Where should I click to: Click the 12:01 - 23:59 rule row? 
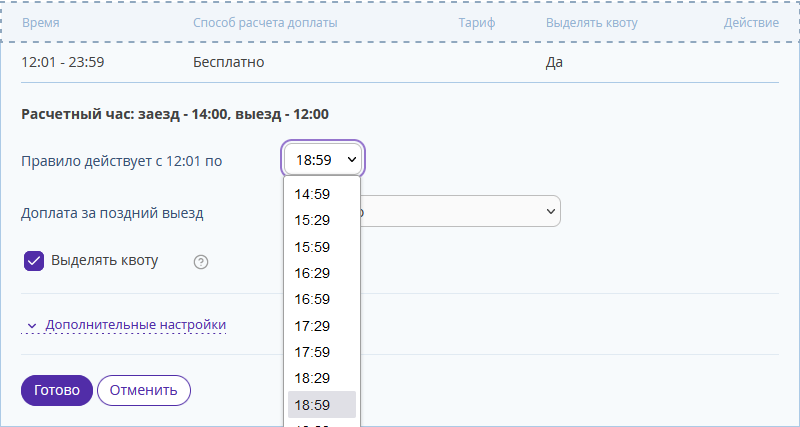tap(400, 63)
